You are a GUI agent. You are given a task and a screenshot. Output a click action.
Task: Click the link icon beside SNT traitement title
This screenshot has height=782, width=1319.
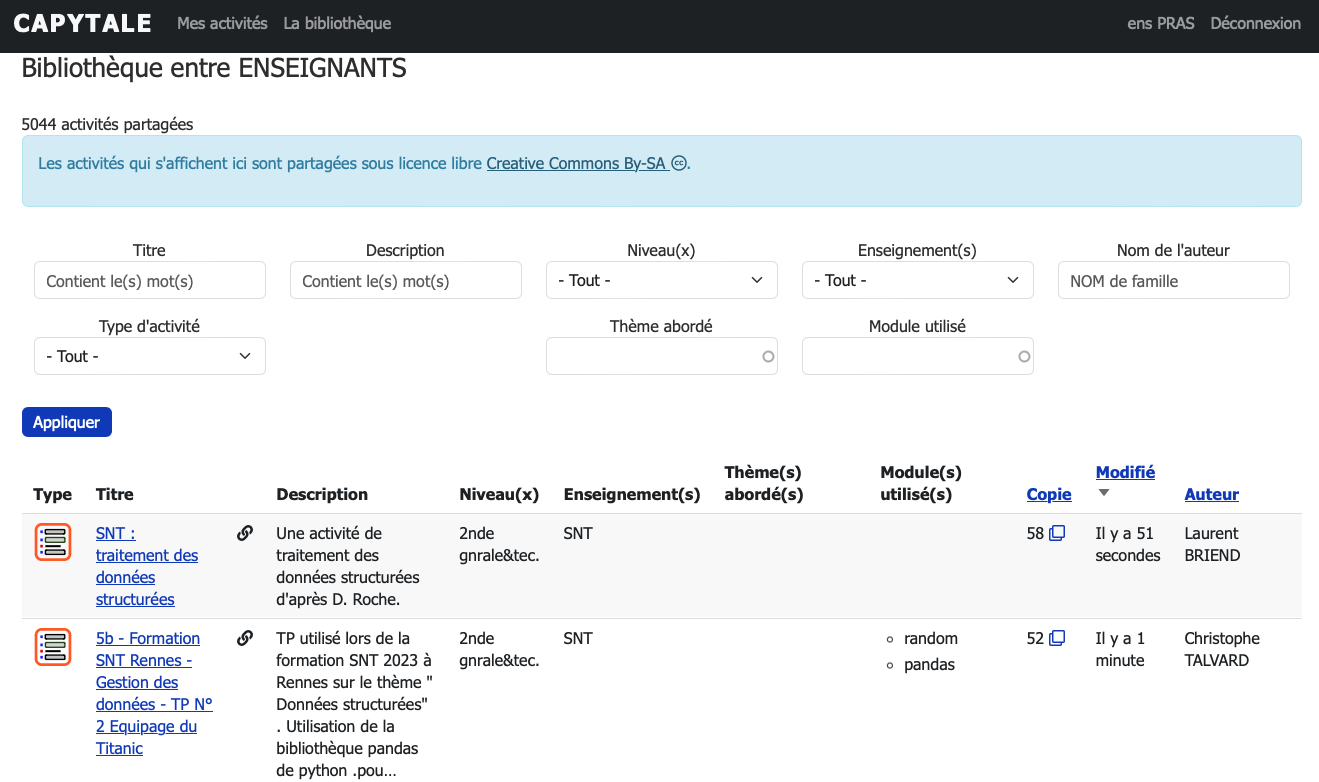[x=245, y=534]
